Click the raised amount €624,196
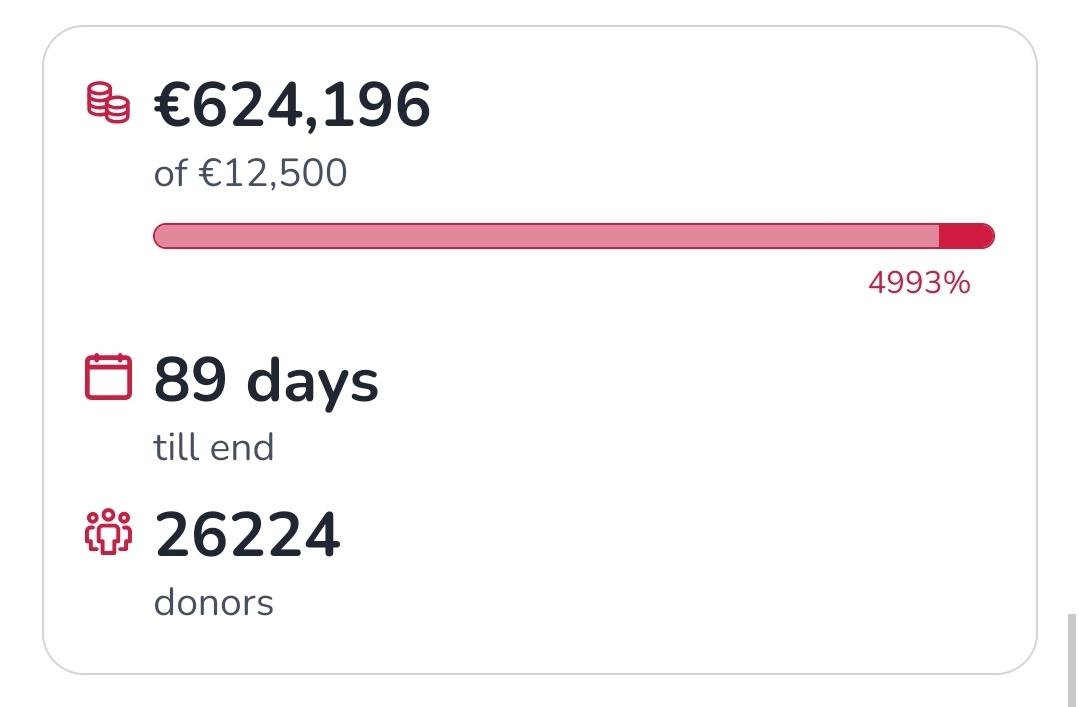The image size is (1079, 707). click(x=292, y=104)
